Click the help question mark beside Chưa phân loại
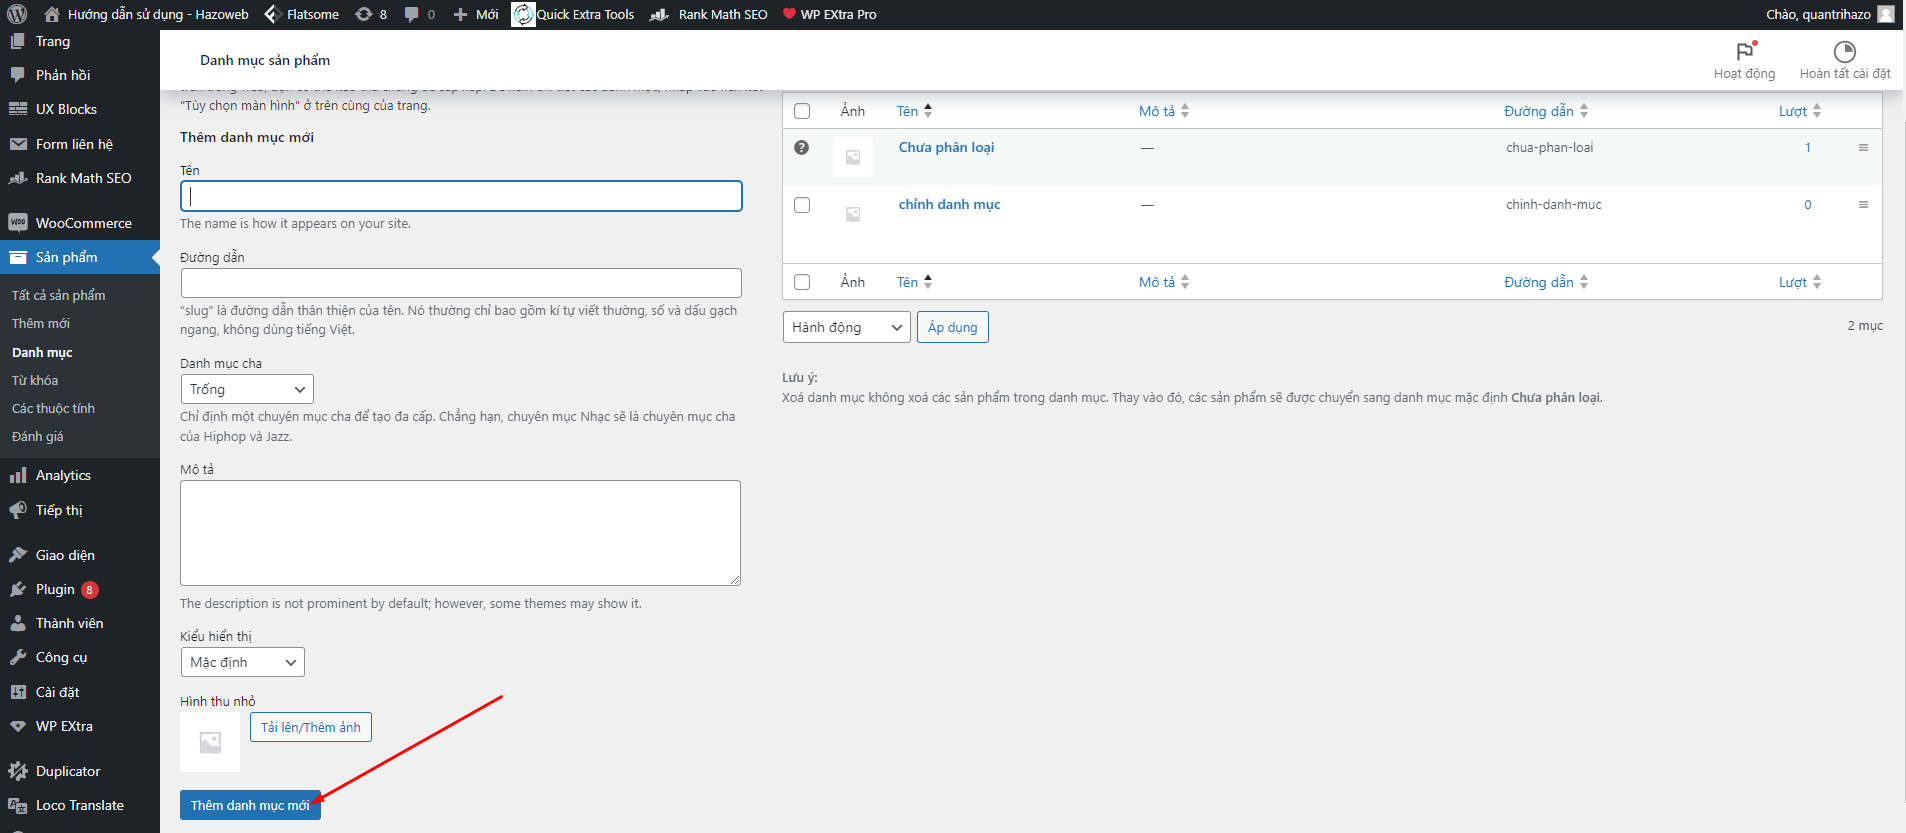1906x833 pixels. (801, 147)
